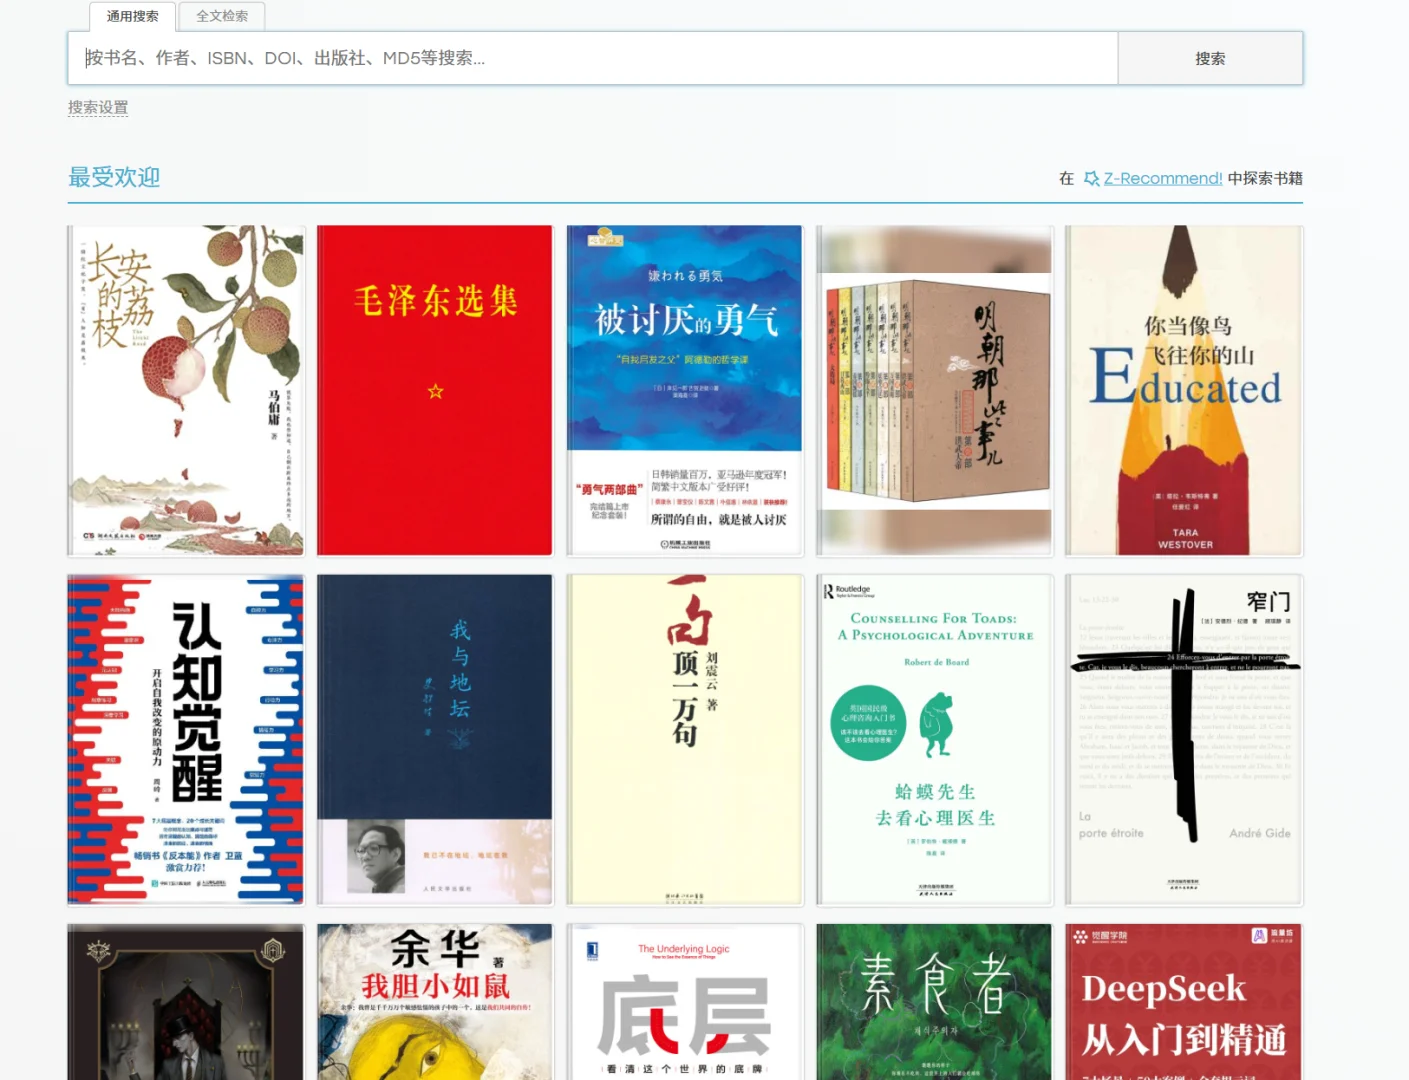Open the dark throne illustrated book cover
The height and width of the screenshot is (1080, 1409).
point(186,1002)
